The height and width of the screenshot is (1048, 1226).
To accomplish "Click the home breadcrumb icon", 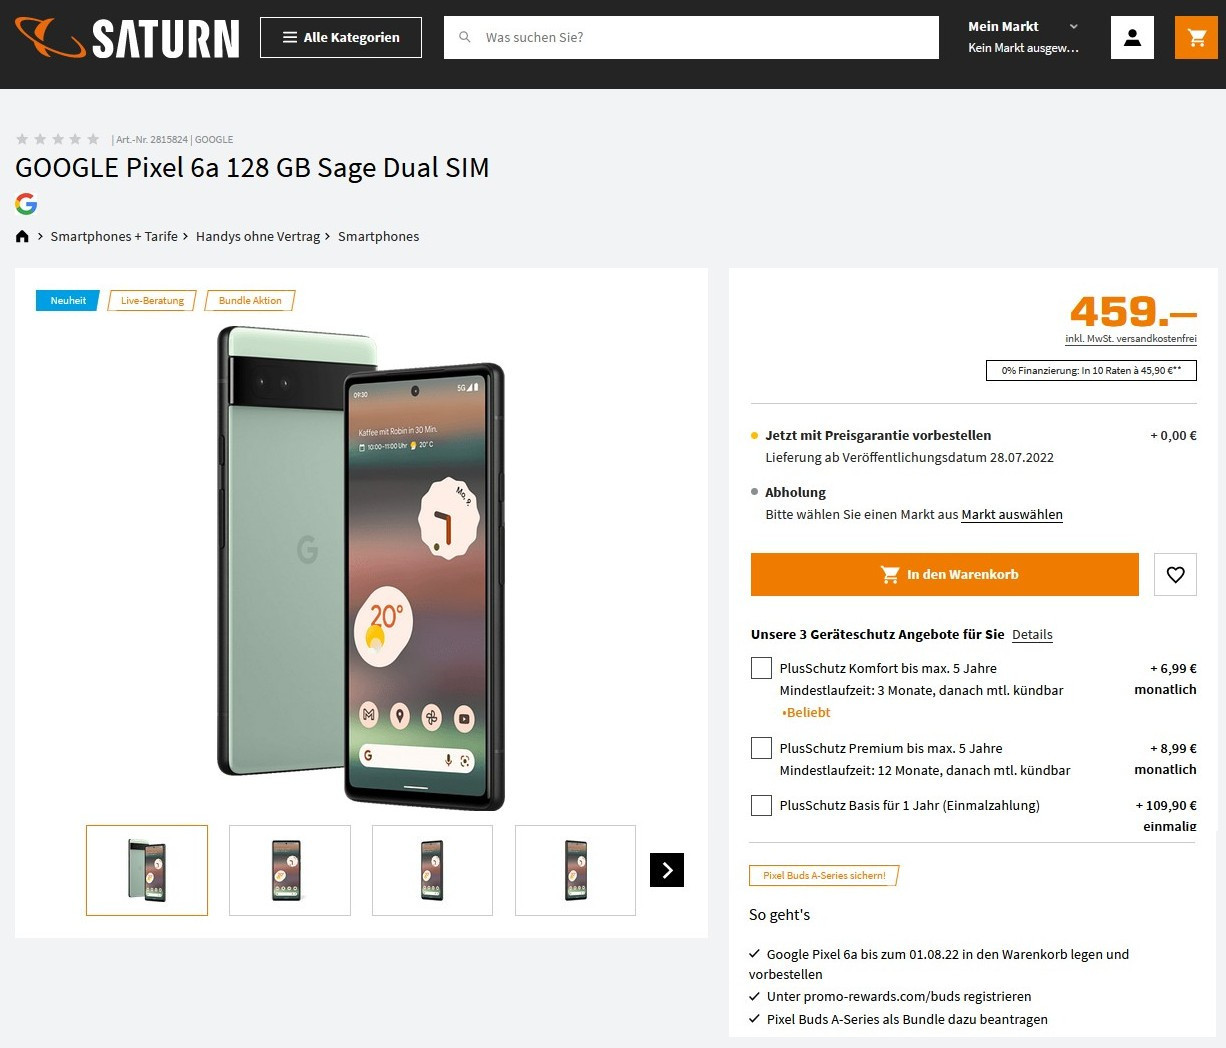I will tap(23, 237).
